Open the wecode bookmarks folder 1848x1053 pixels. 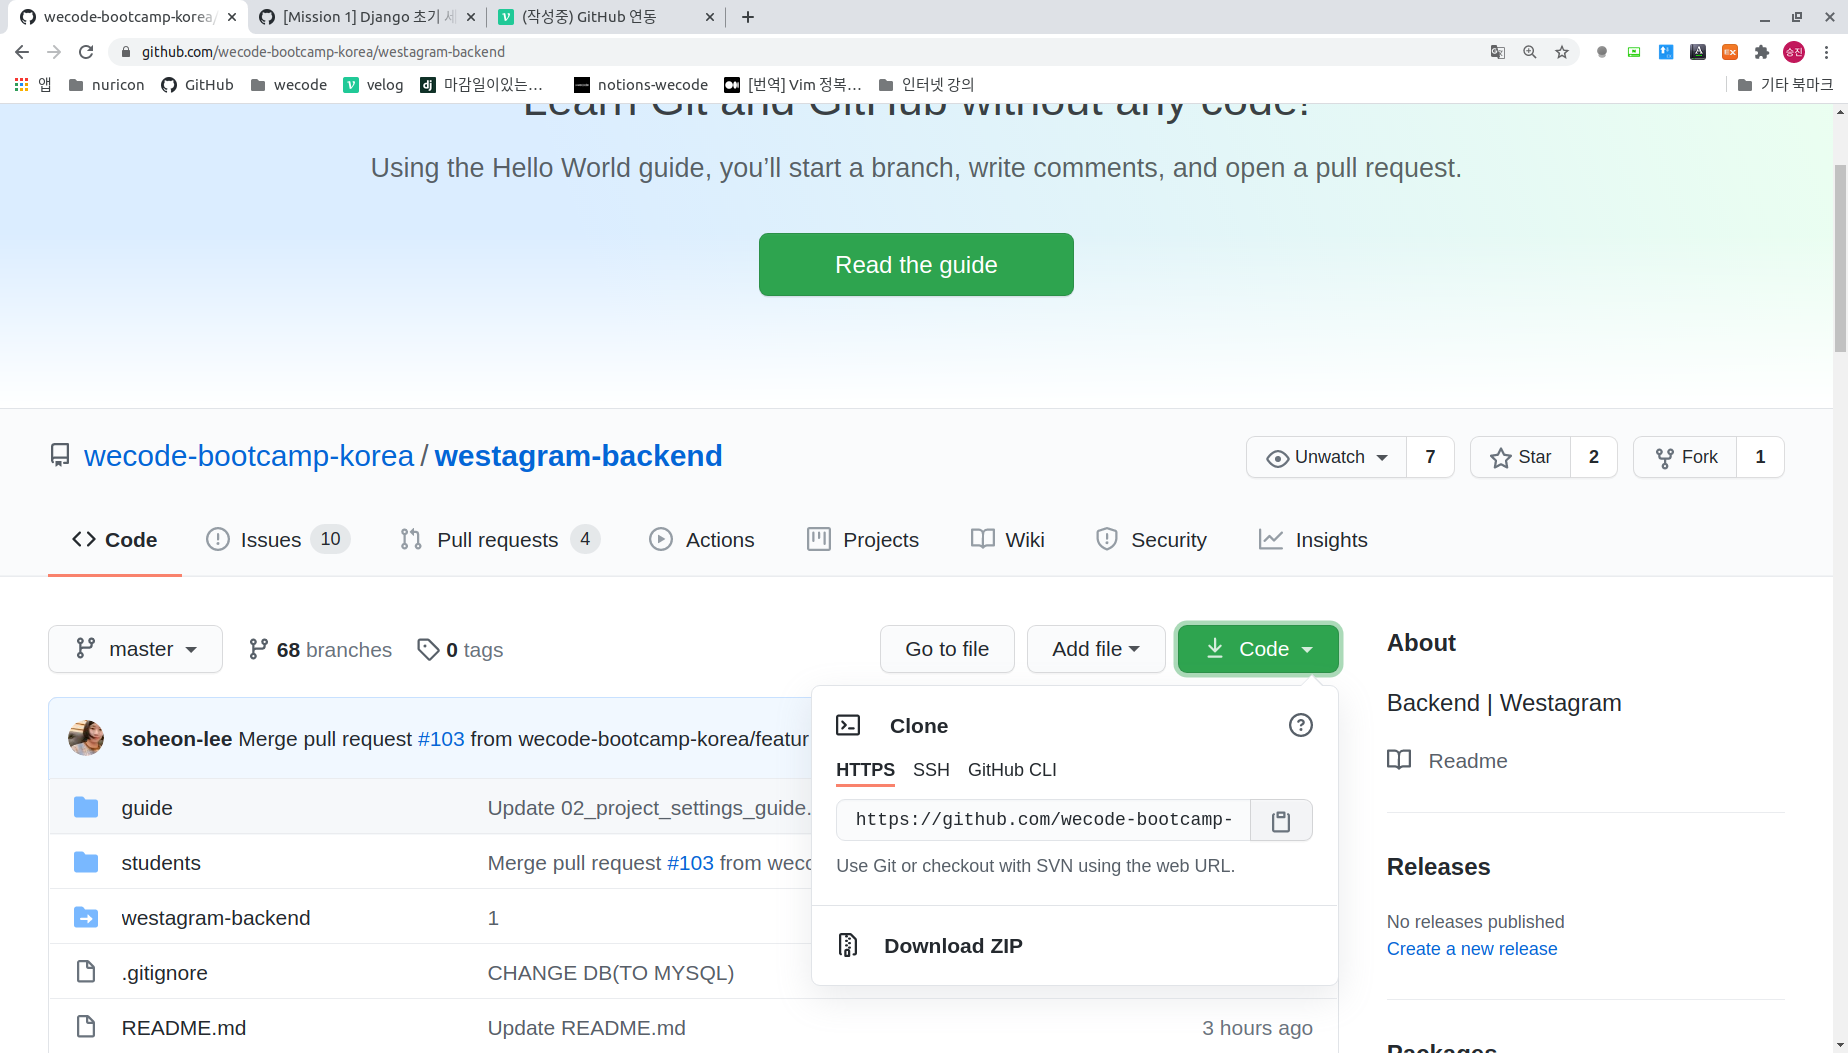pos(288,85)
